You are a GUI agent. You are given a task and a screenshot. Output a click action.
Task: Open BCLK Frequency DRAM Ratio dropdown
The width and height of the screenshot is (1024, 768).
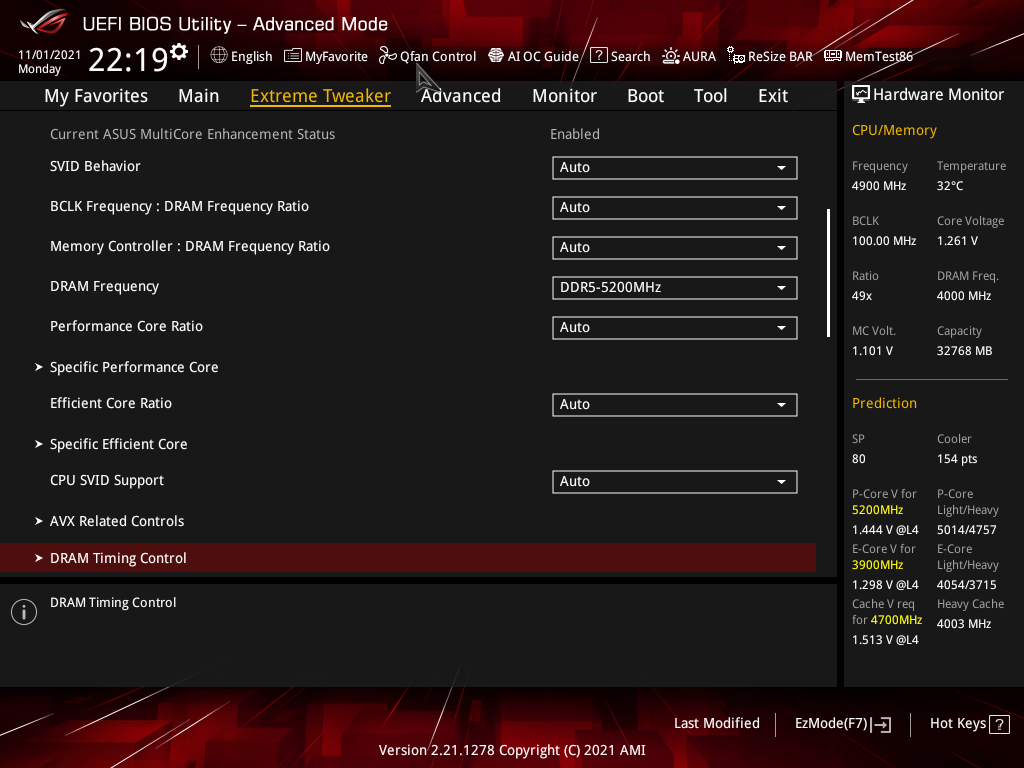click(x=675, y=208)
